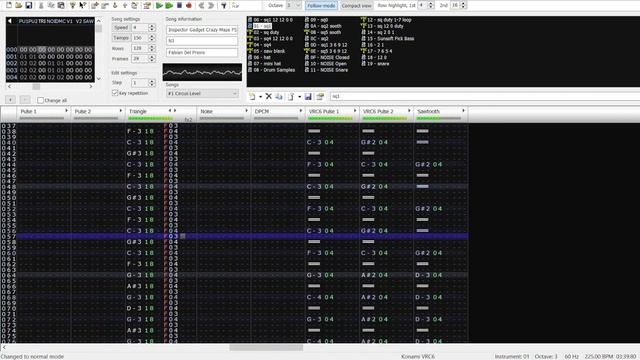Add a new frame with toolbar icon
The image size is (640, 360).
tap(95, 5)
